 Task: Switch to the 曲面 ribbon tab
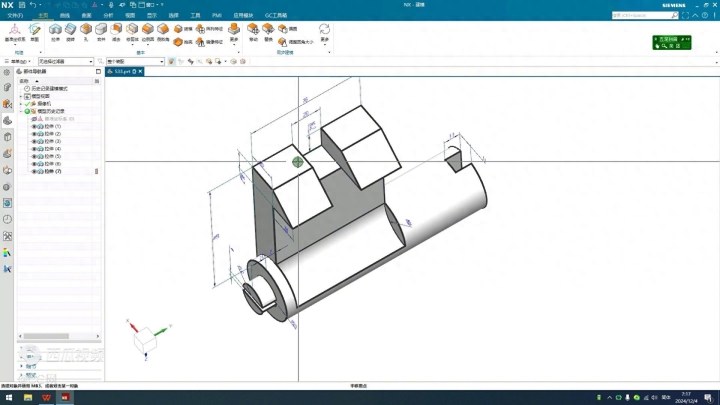(86, 15)
